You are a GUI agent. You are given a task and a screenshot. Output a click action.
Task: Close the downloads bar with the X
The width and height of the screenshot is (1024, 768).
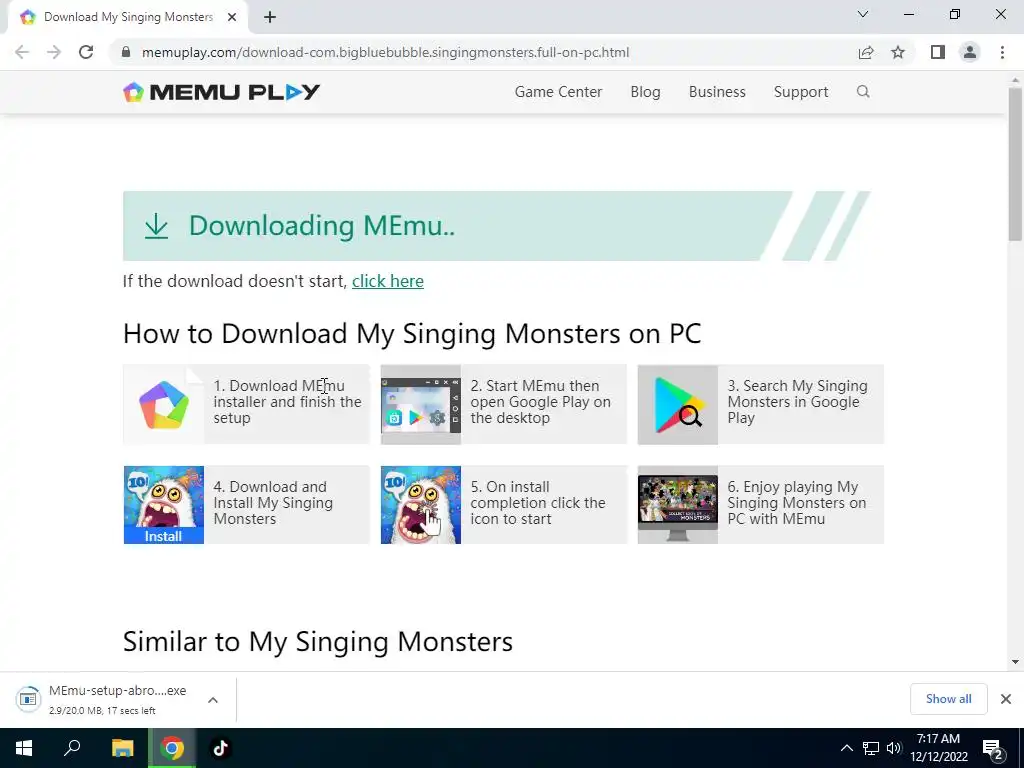pyautogui.click(x=1006, y=699)
